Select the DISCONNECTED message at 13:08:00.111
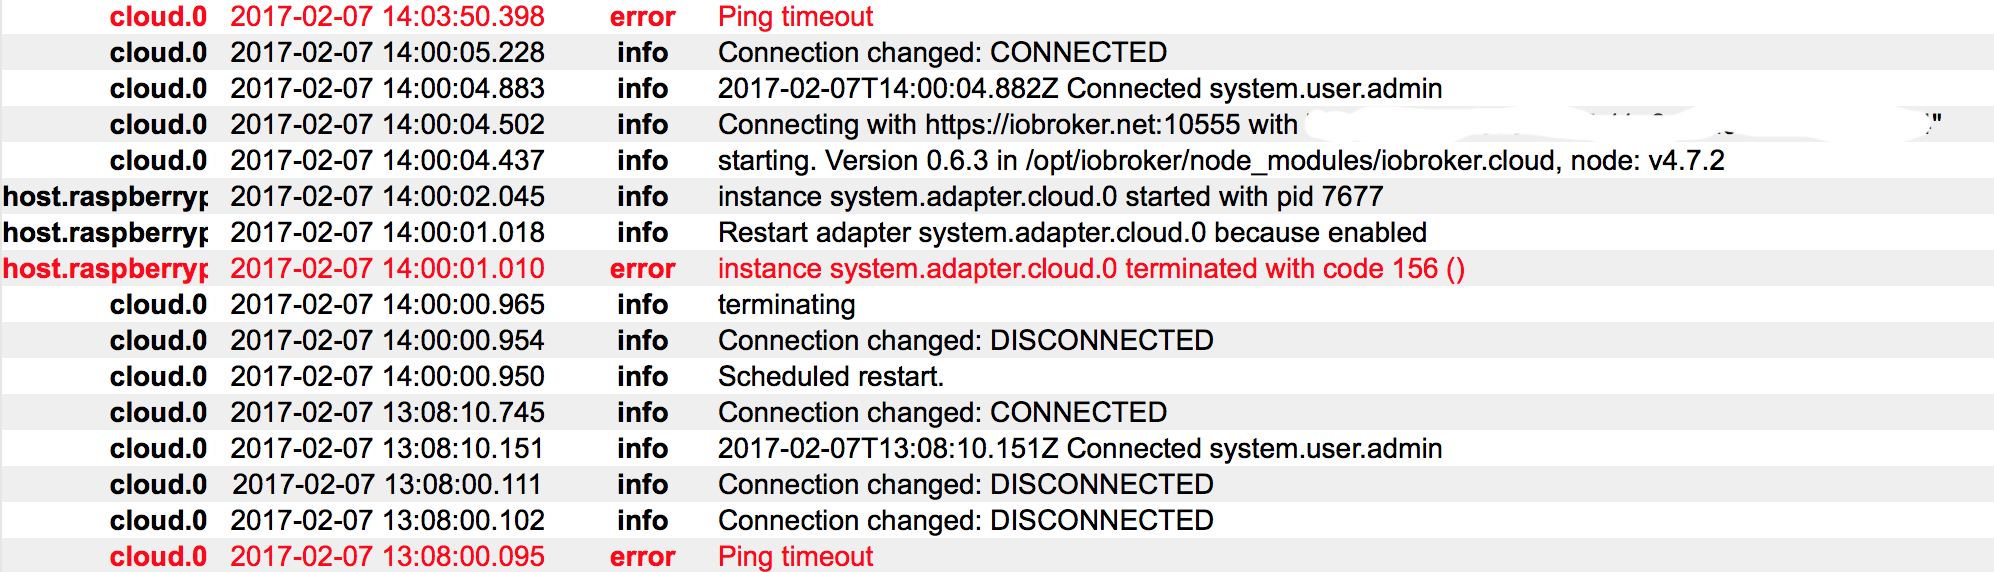Screen dimensions: 1994x572 tap(965, 485)
